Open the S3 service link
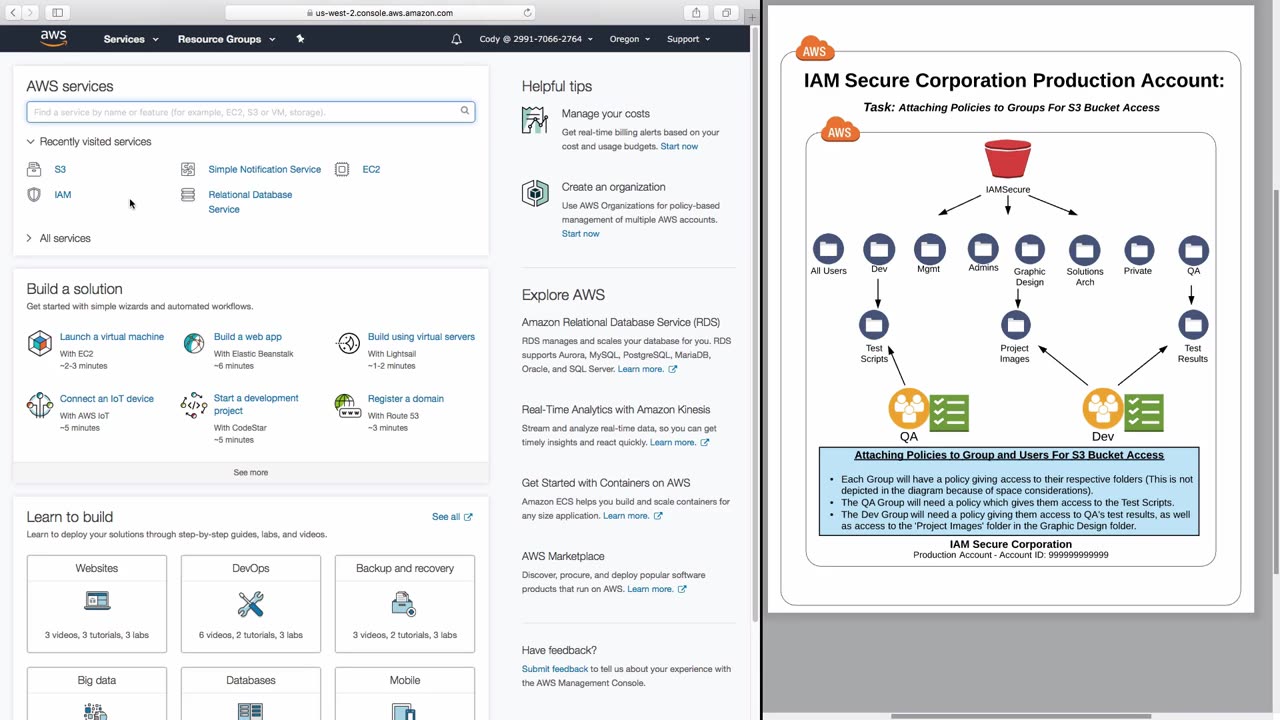 (x=60, y=170)
